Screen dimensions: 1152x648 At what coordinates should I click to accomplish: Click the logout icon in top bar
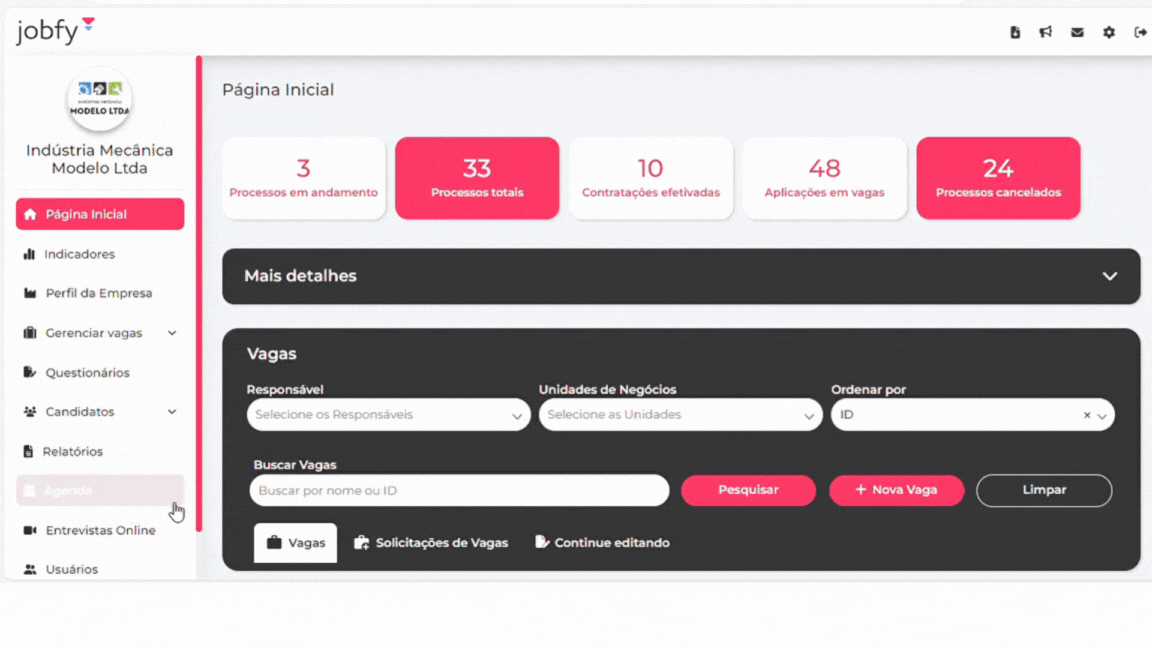click(1140, 32)
